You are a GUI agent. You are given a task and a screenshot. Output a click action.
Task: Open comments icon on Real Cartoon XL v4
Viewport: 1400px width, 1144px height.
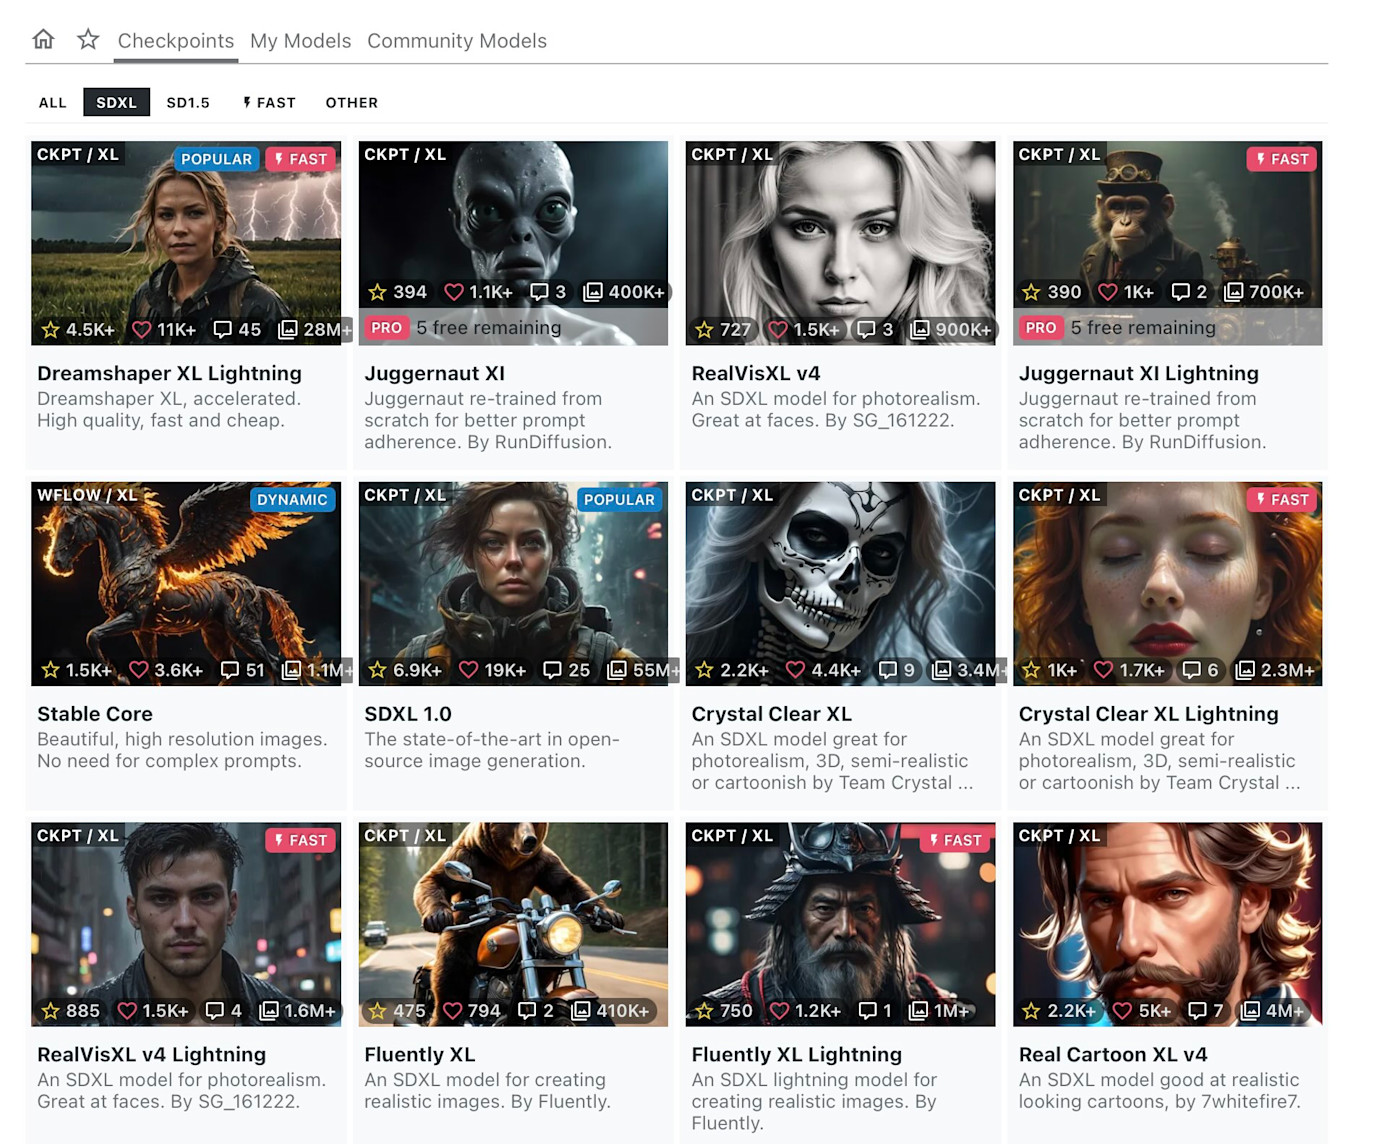tap(1196, 1011)
